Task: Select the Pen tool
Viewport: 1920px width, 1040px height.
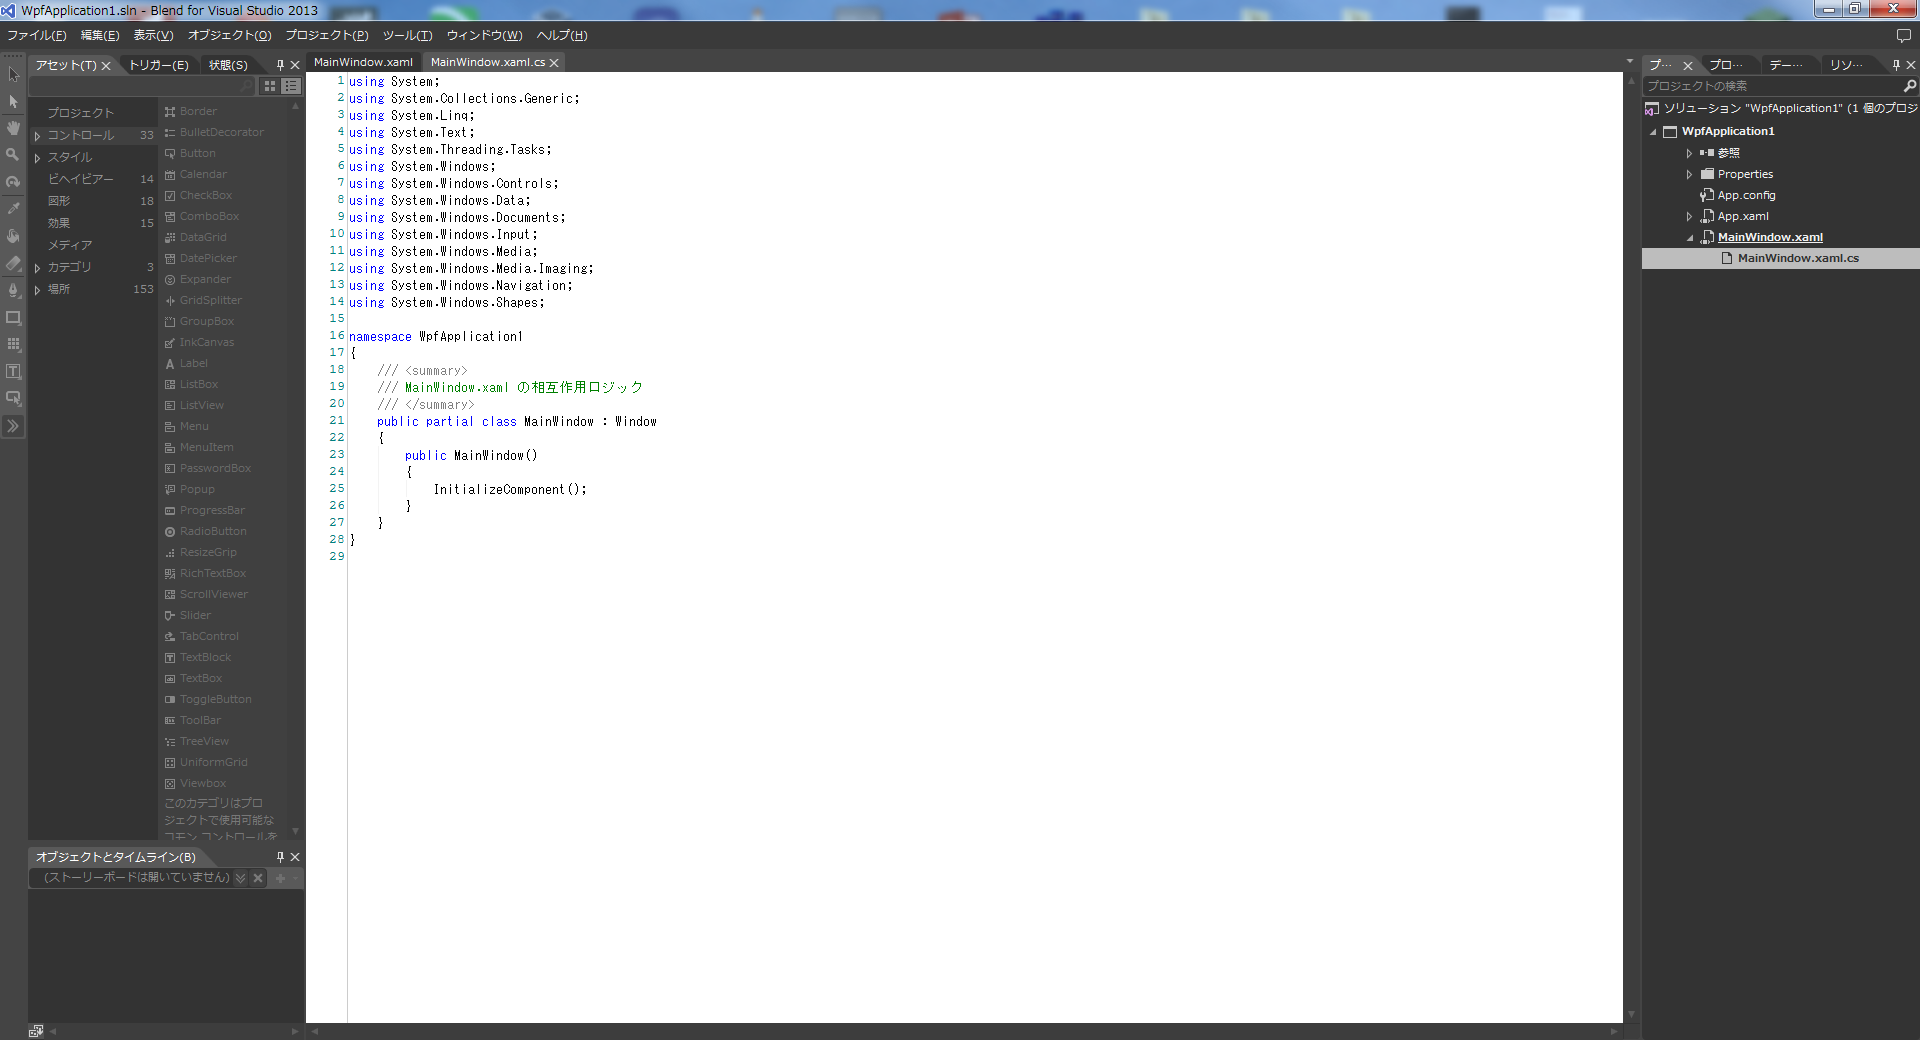Action: [x=13, y=291]
